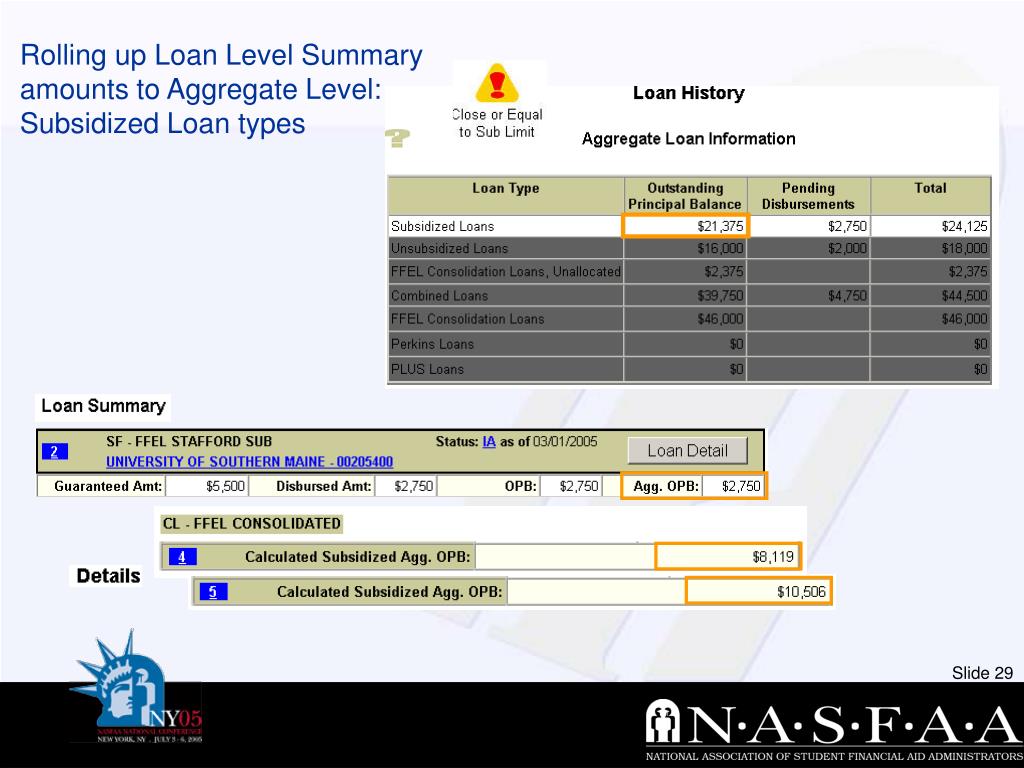This screenshot has width=1024, height=768.
Task: Open loan number 4 badge
Action: click(x=182, y=557)
